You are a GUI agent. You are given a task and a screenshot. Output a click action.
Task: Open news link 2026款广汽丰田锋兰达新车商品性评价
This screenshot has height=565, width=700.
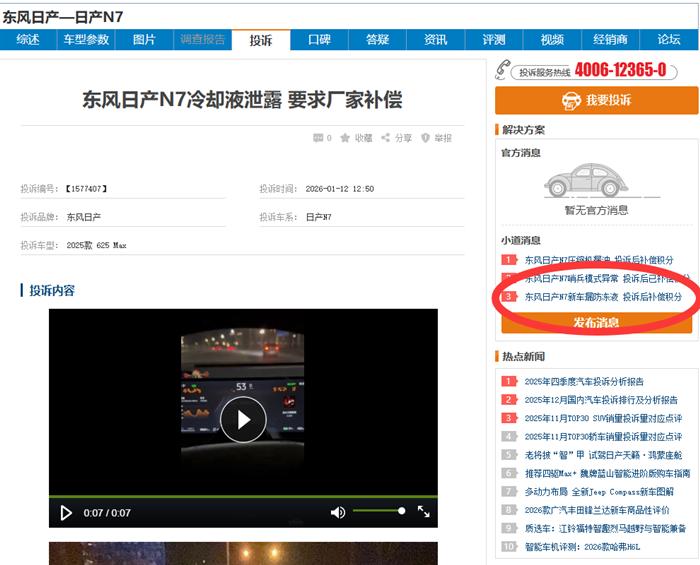pos(597,510)
